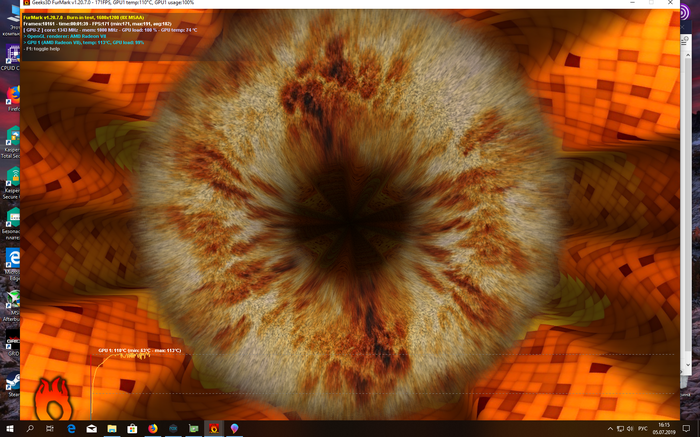Screen dimensions: 700x437
Task: Open volume control tray icon
Action: pyautogui.click(x=630, y=429)
